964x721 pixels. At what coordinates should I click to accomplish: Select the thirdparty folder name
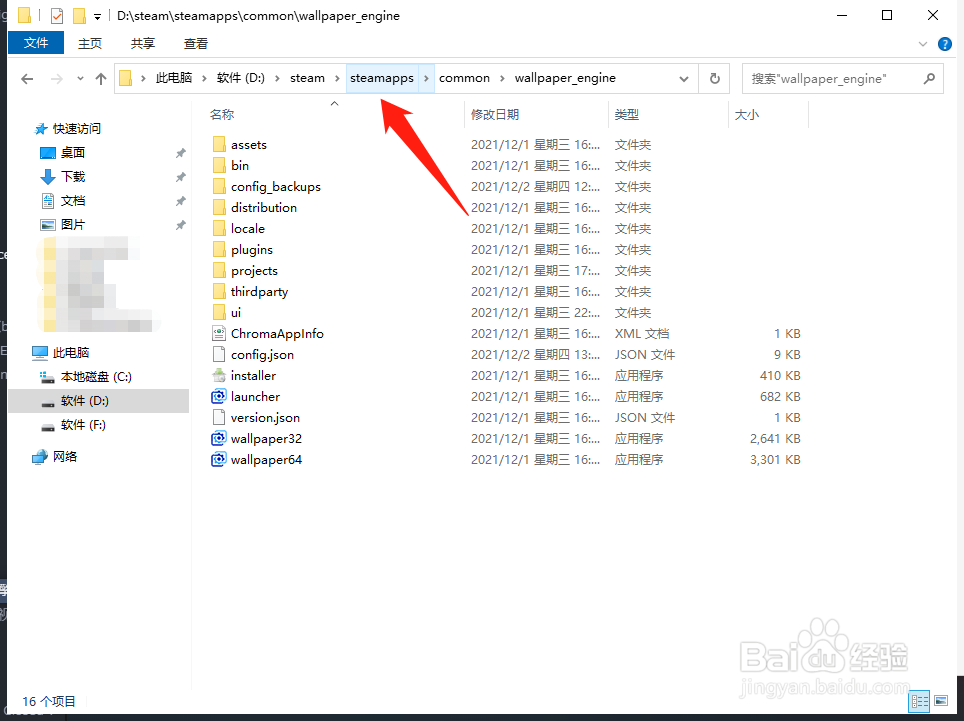pyautogui.click(x=259, y=292)
